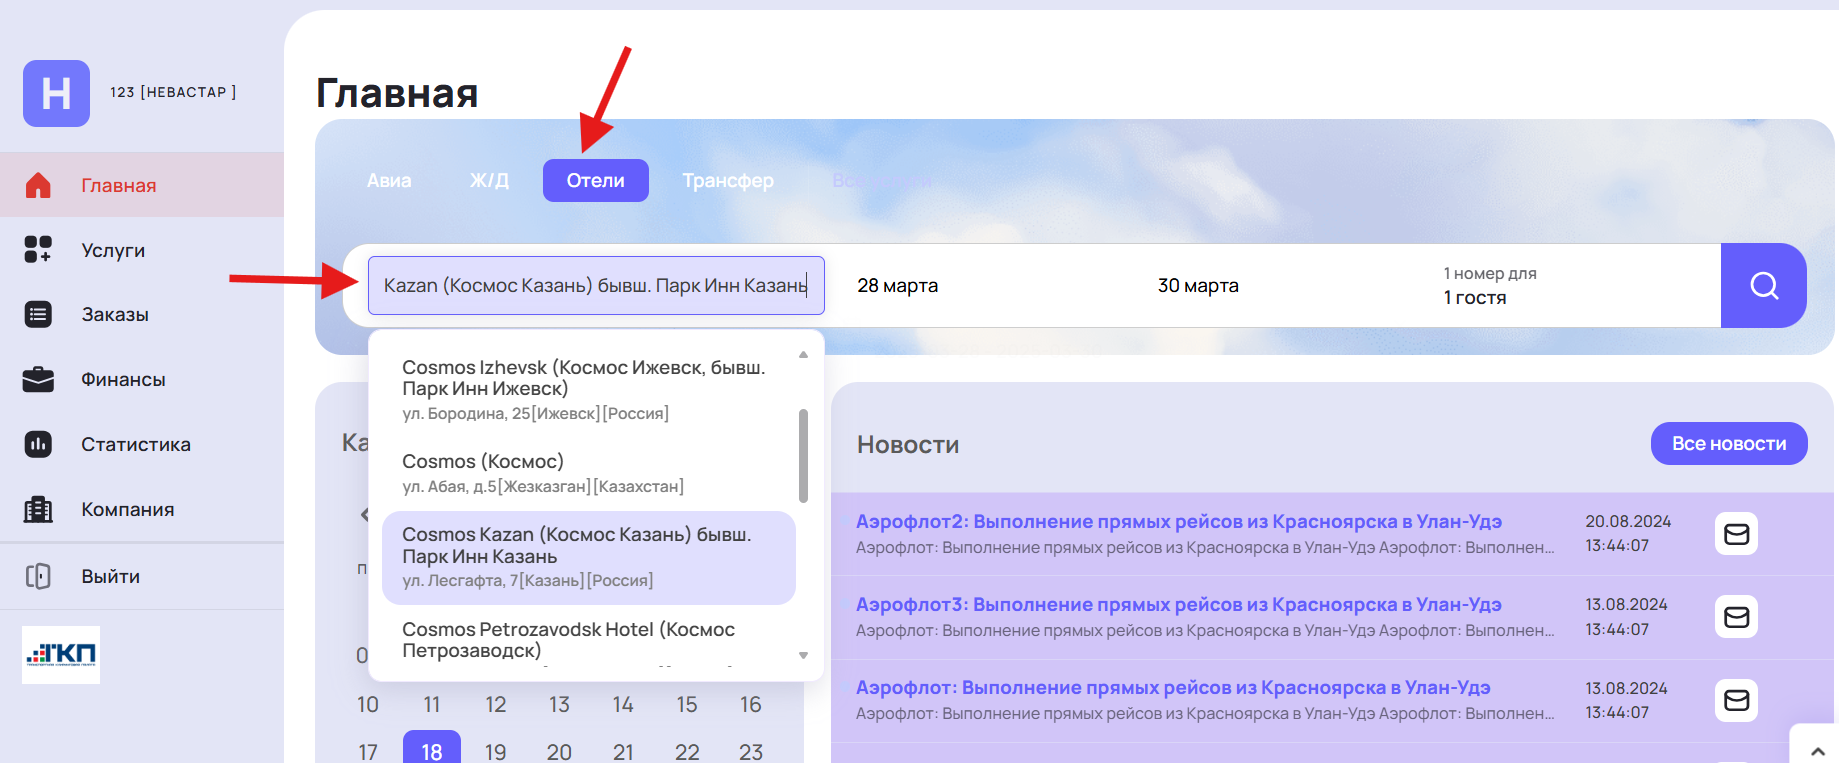The width and height of the screenshot is (1839, 763).
Task: Open the Аэрофлот3 news headline
Action: (x=1179, y=604)
